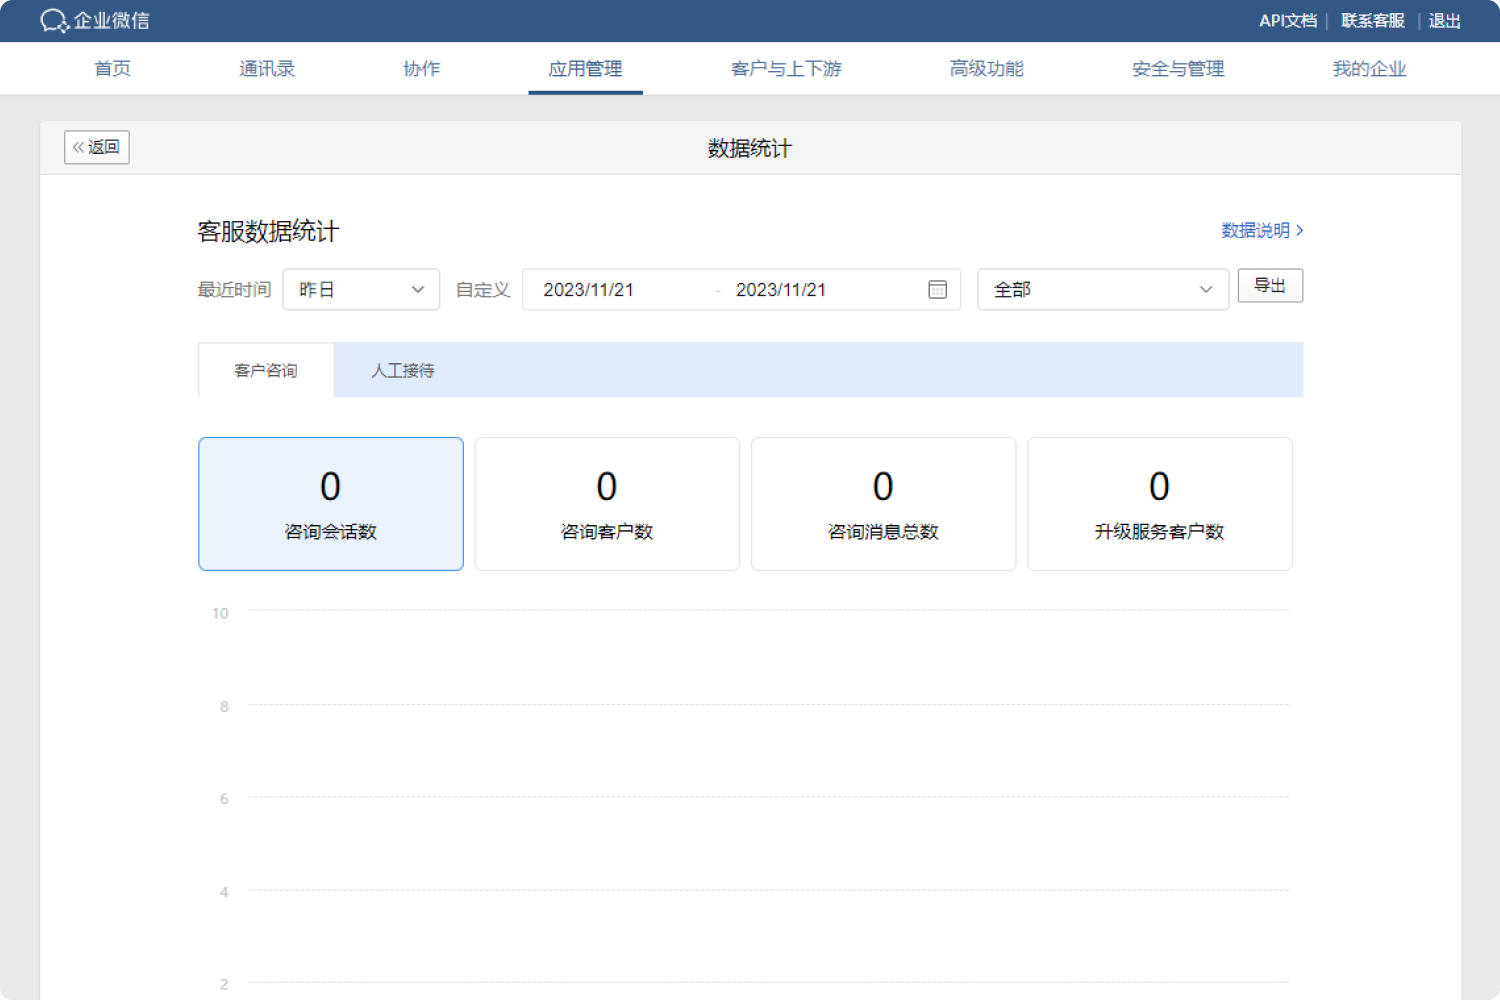Image resolution: width=1500 pixels, height=1000 pixels.
Task: Select the 咨询消息总数 stat card
Action: [883, 504]
